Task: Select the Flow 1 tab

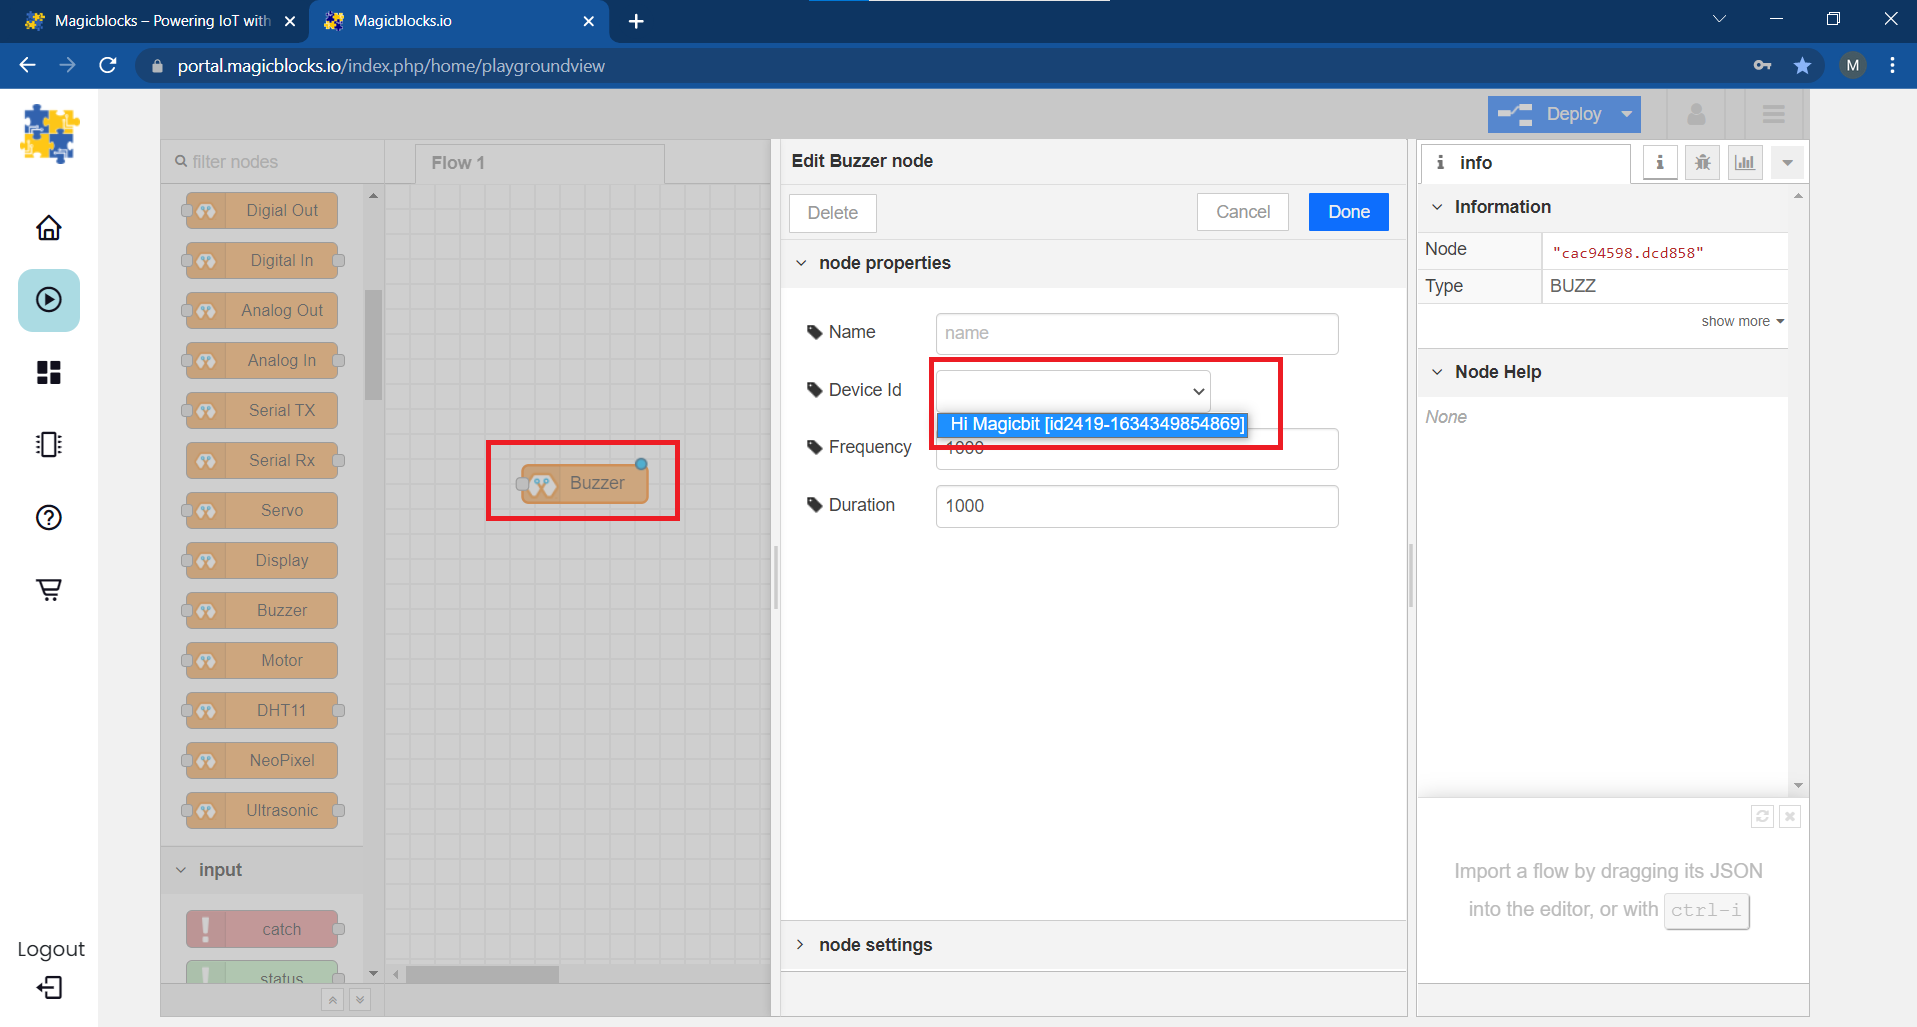Action: (x=458, y=163)
